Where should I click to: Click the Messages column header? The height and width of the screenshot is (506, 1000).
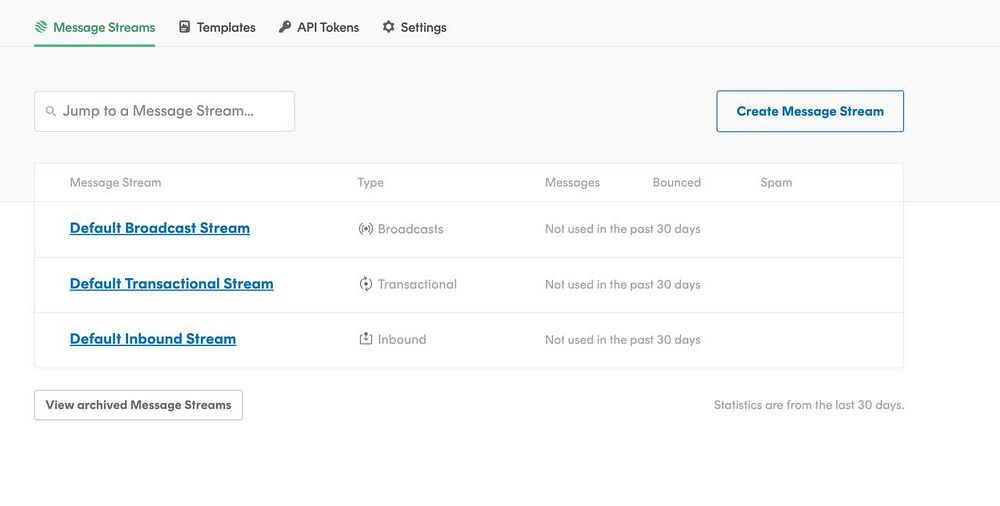click(572, 183)
